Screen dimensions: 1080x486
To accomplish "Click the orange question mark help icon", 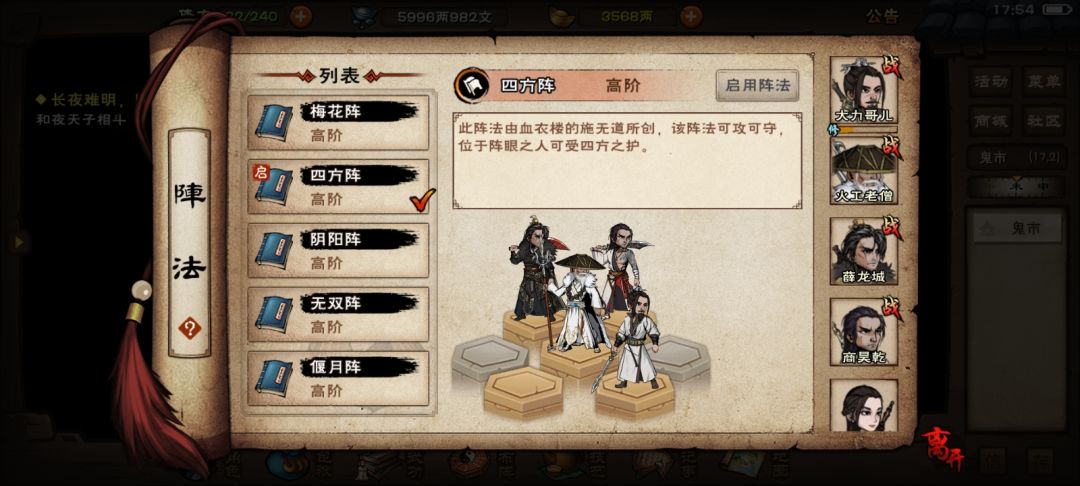I will click(189, 329).
